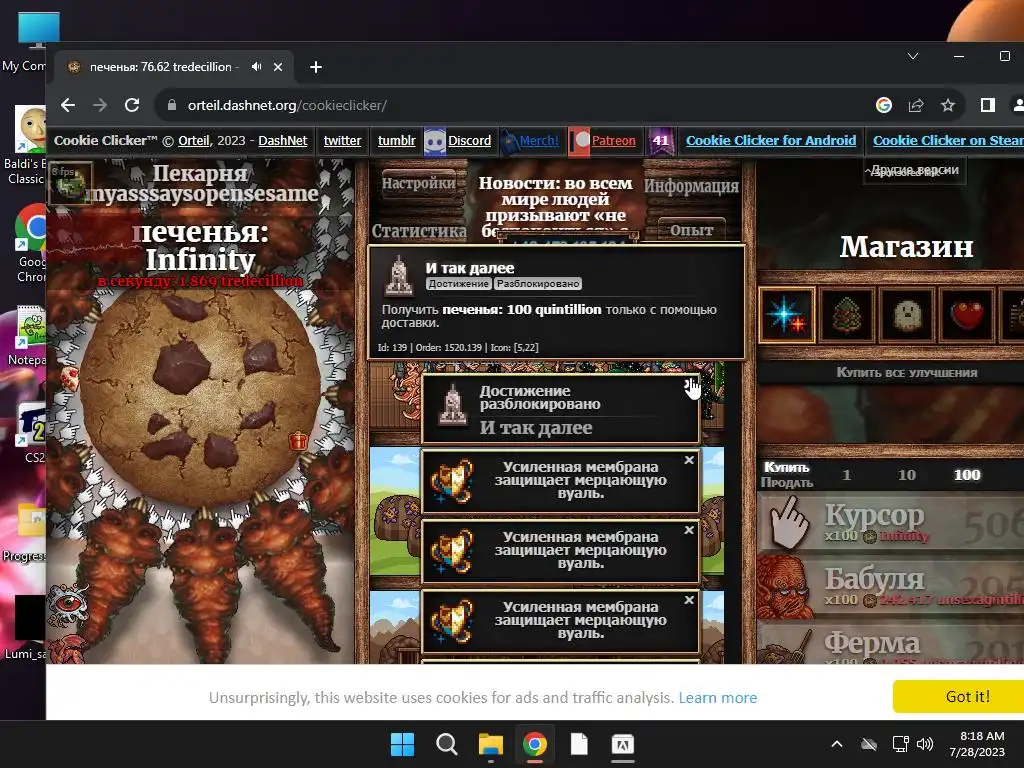Open the DashNet link
Image resolution: width=1024 pixels, height=768 pixels.
click(282, 140)
